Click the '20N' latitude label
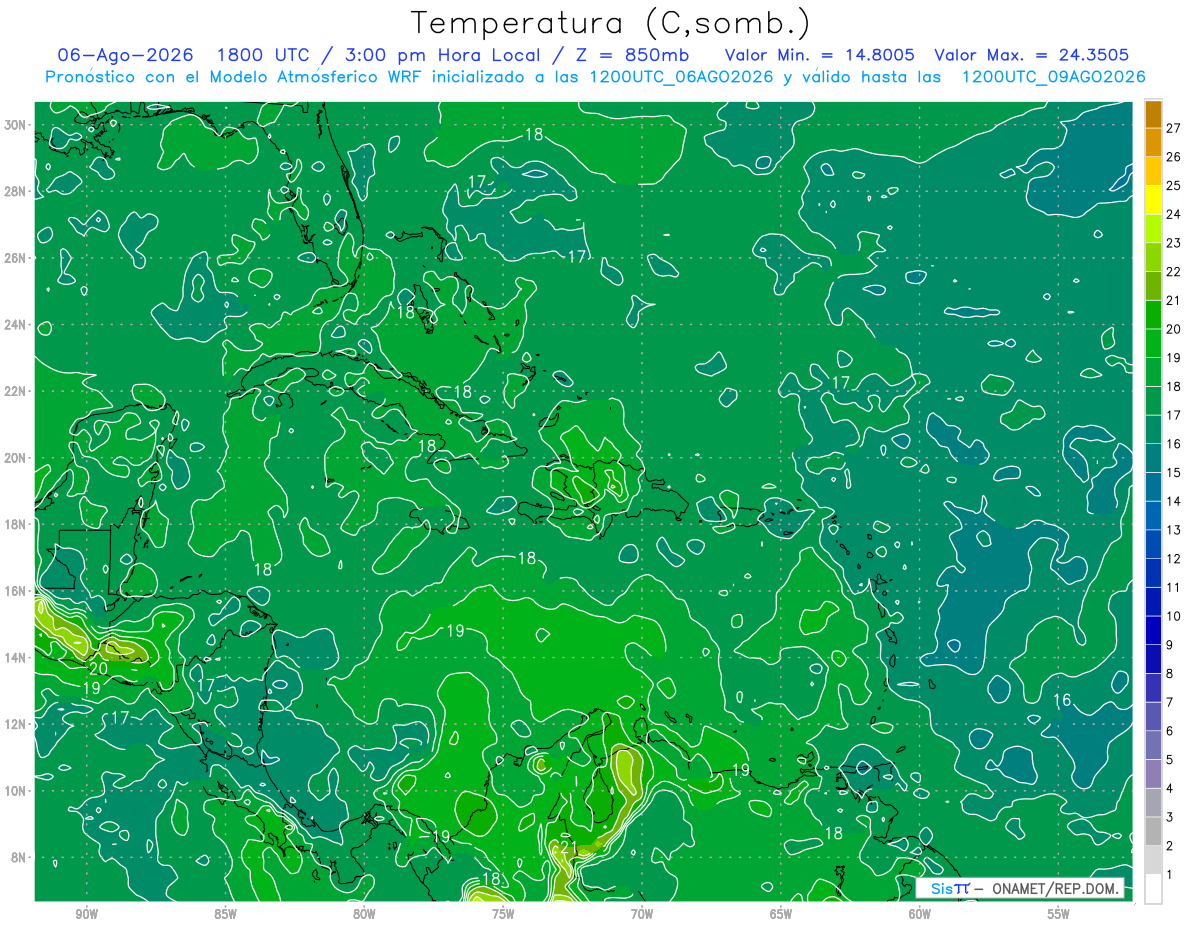Screen dimensions: 1200x927 [x=16, y=458]
